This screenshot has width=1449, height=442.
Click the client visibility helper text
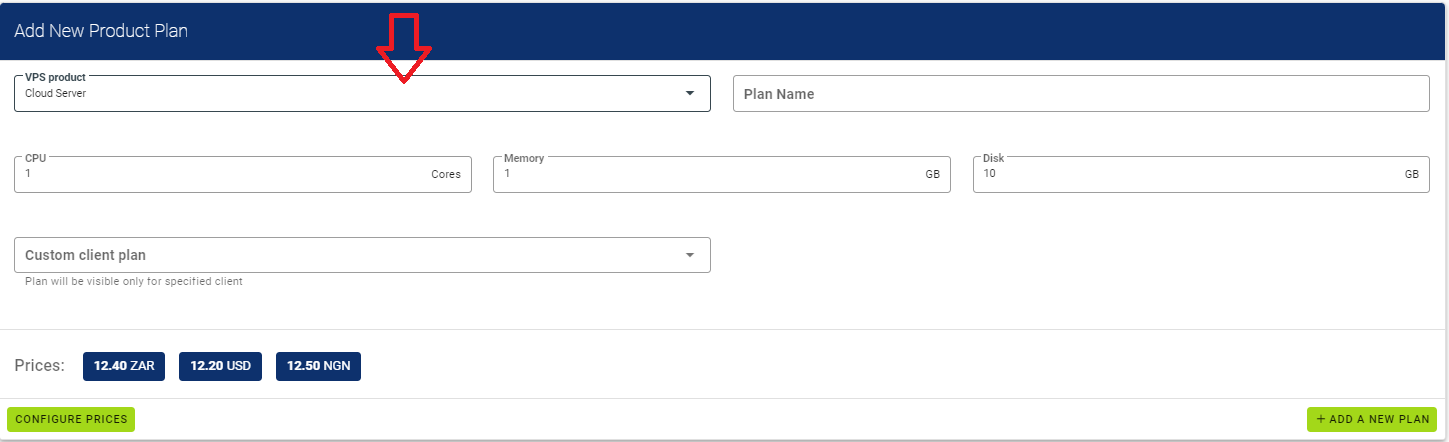134,282
